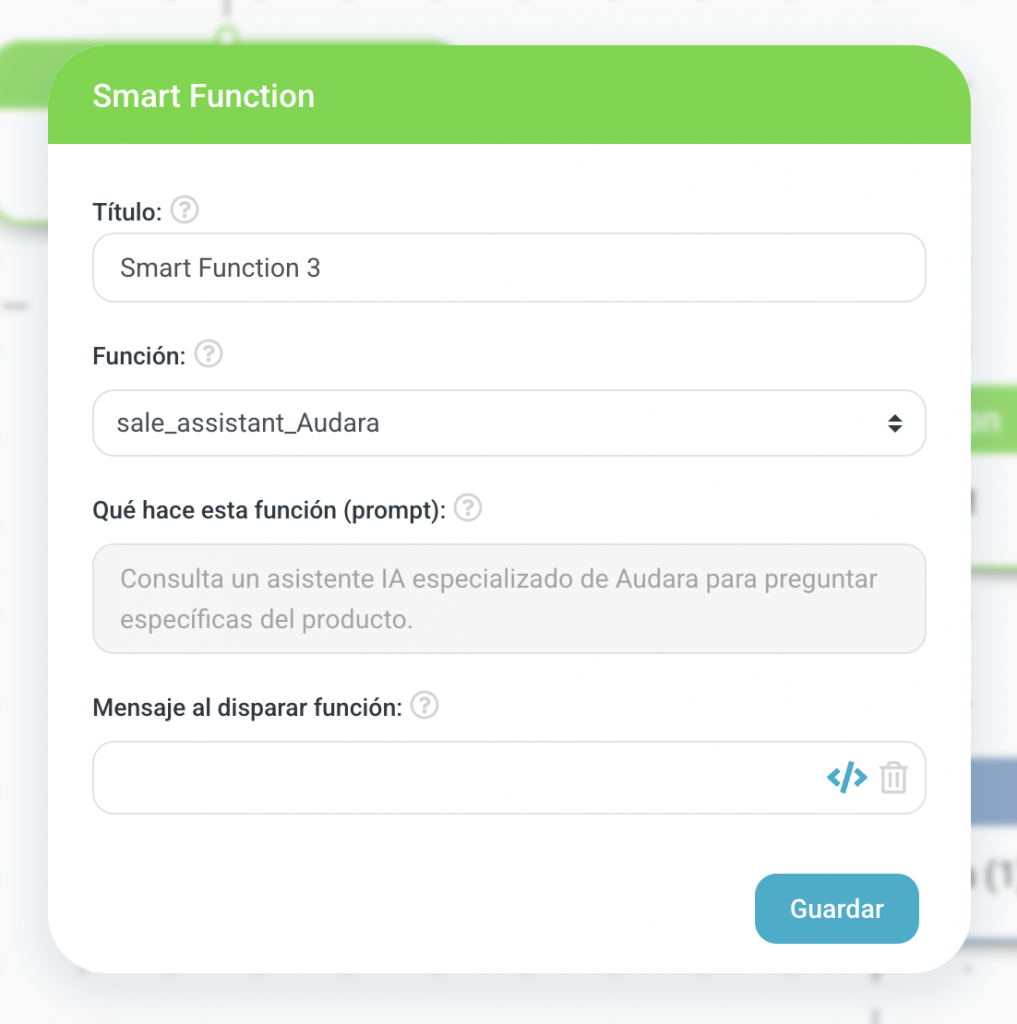Image resolution: width=1017 pixels, height=1024 pixels.
Task: Click the greyed-out prompt description text area
Action: click(x=508, y=598)
